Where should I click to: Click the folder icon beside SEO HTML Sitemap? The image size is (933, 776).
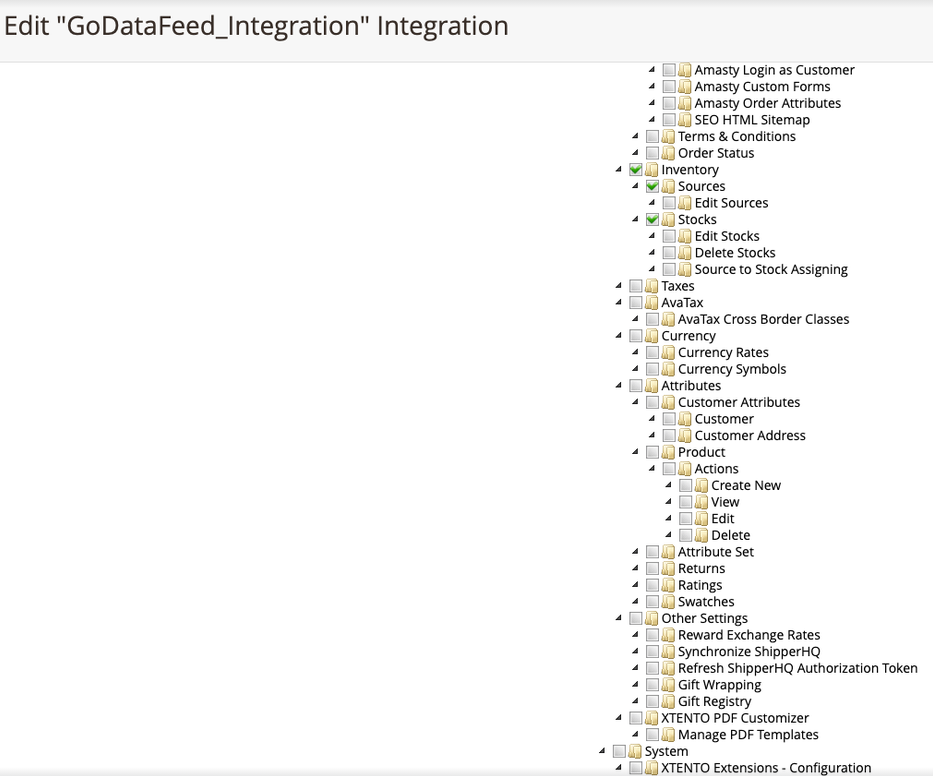685,120
